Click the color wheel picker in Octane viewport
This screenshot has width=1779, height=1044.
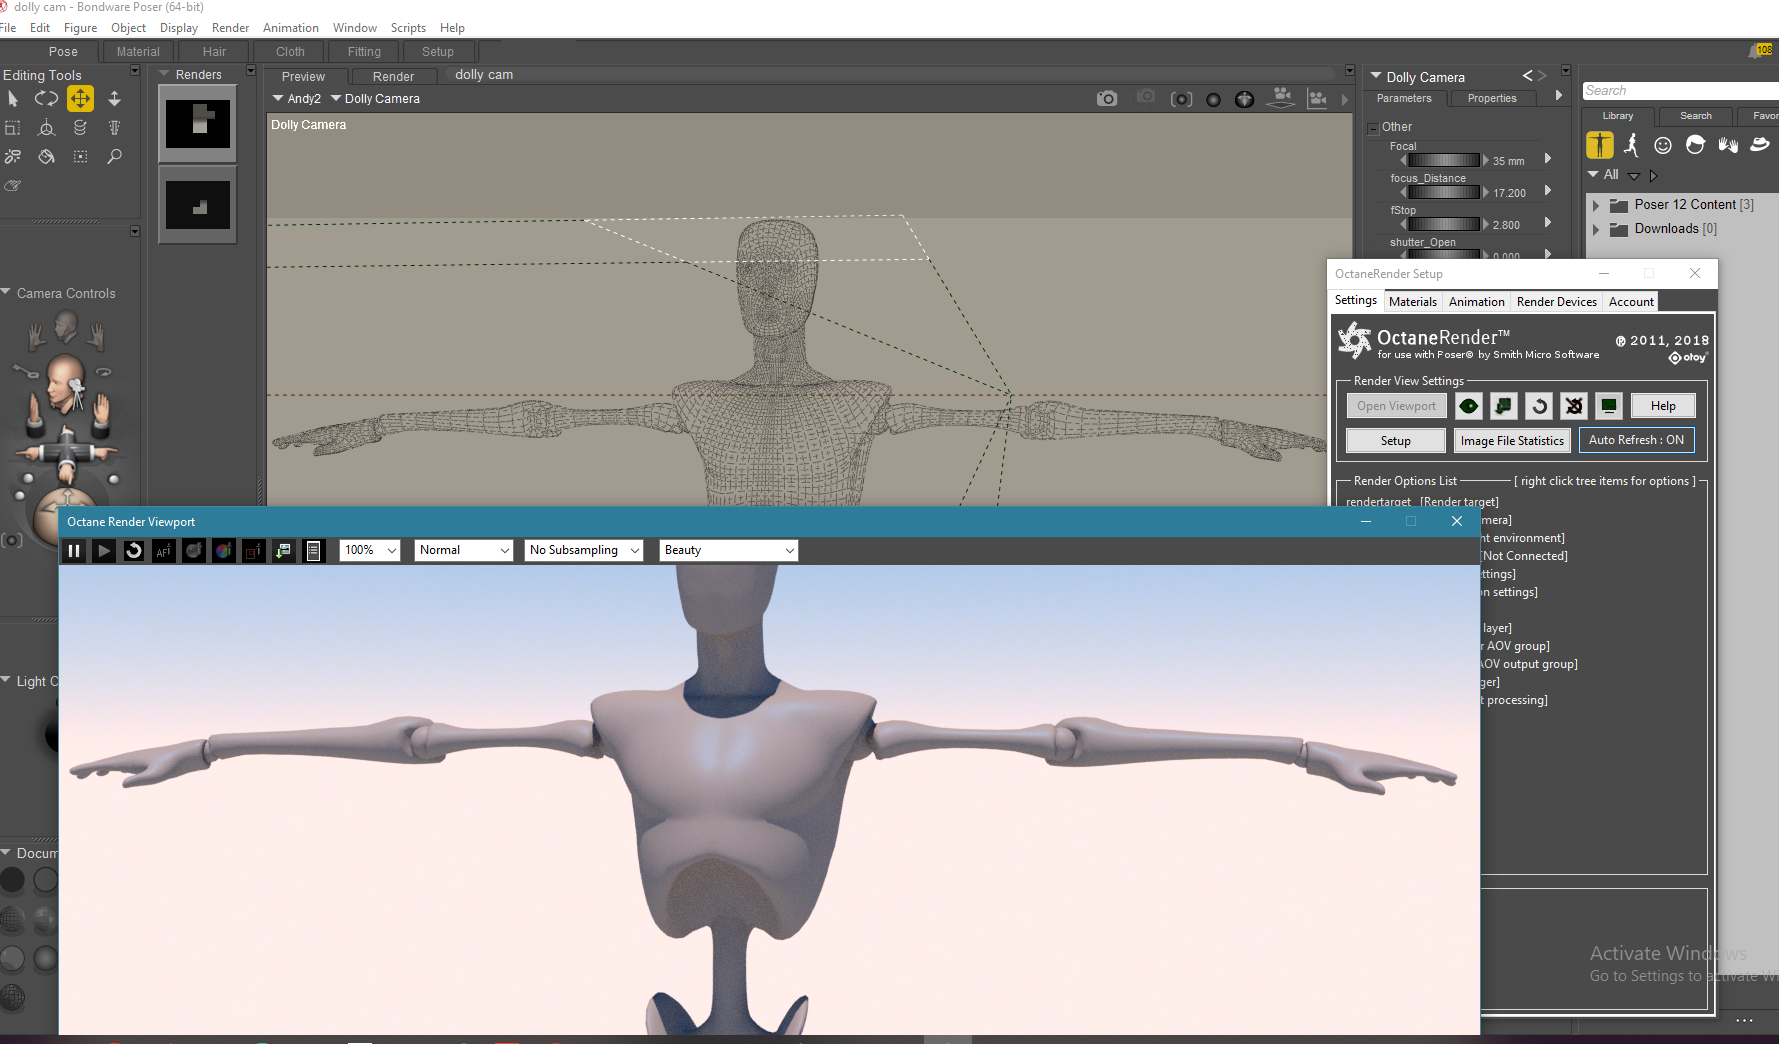[x=224, y=551]
